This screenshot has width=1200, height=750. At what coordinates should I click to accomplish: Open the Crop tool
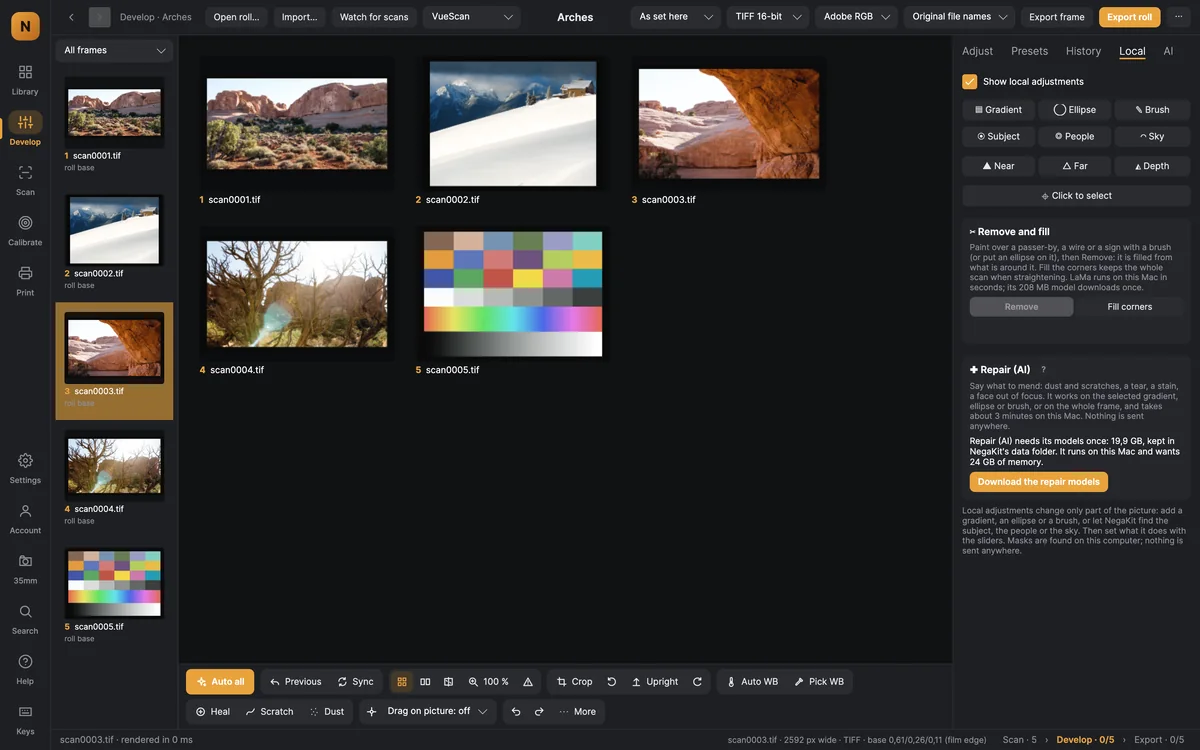pyautogui.click(x=575, y=682)
